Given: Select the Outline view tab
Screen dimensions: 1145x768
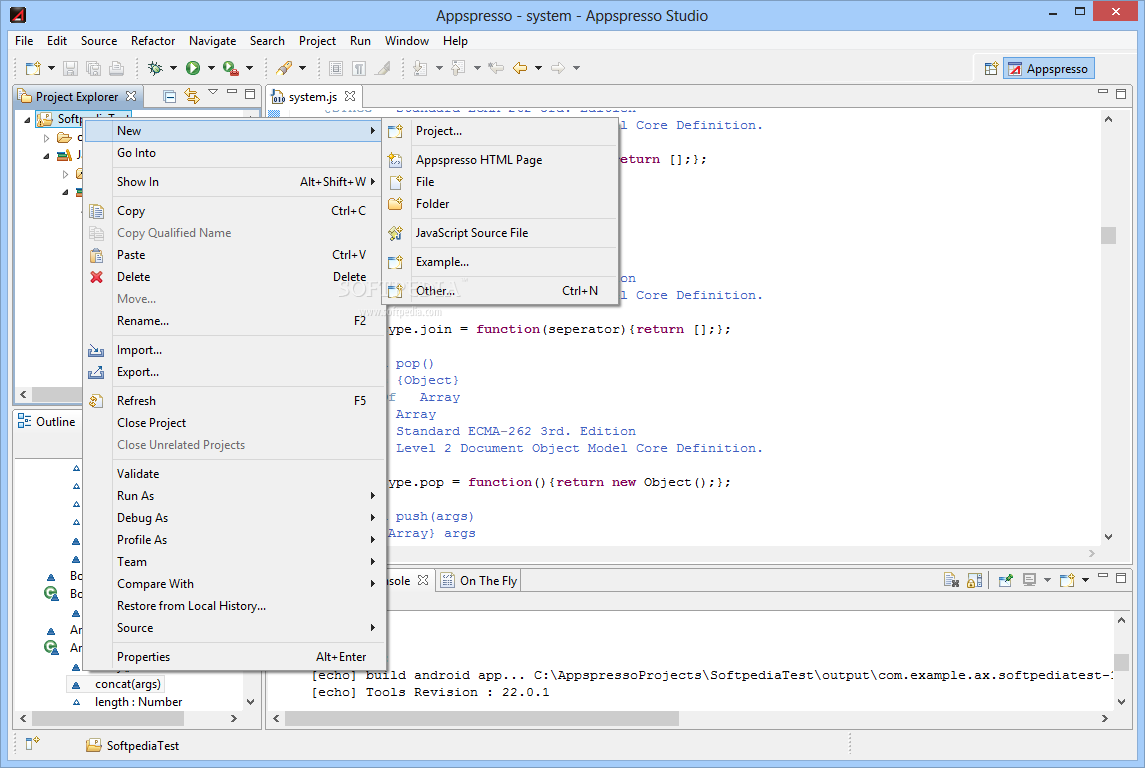Looking at the screenshot, I should [x=47, y=422].
